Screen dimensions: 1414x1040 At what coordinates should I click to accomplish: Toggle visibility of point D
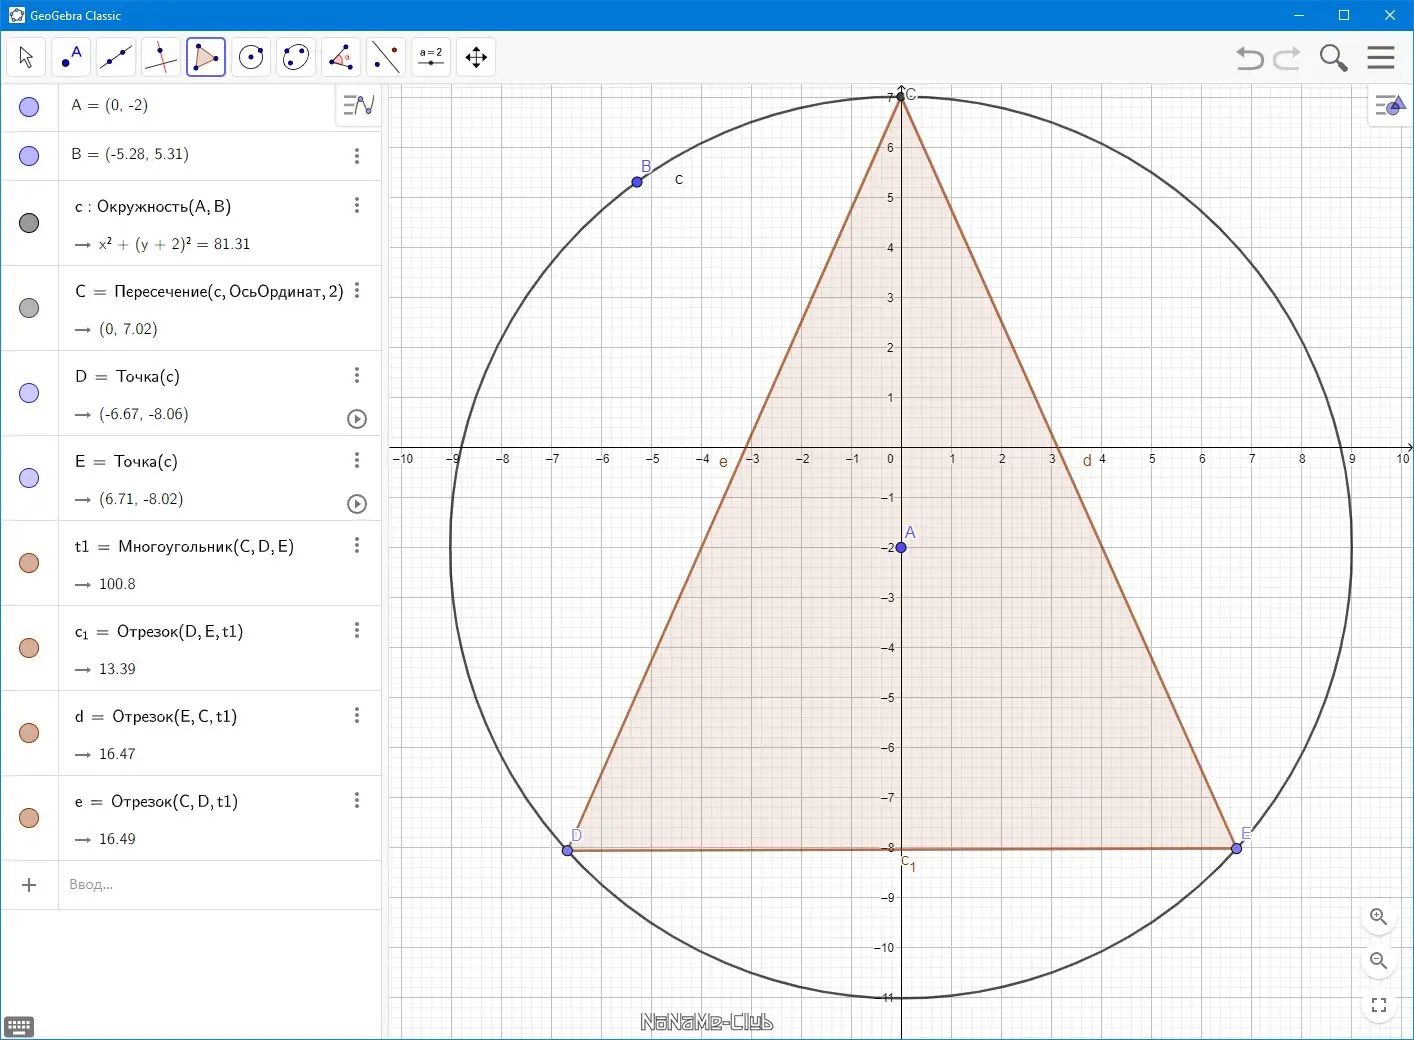coord(29,393)
